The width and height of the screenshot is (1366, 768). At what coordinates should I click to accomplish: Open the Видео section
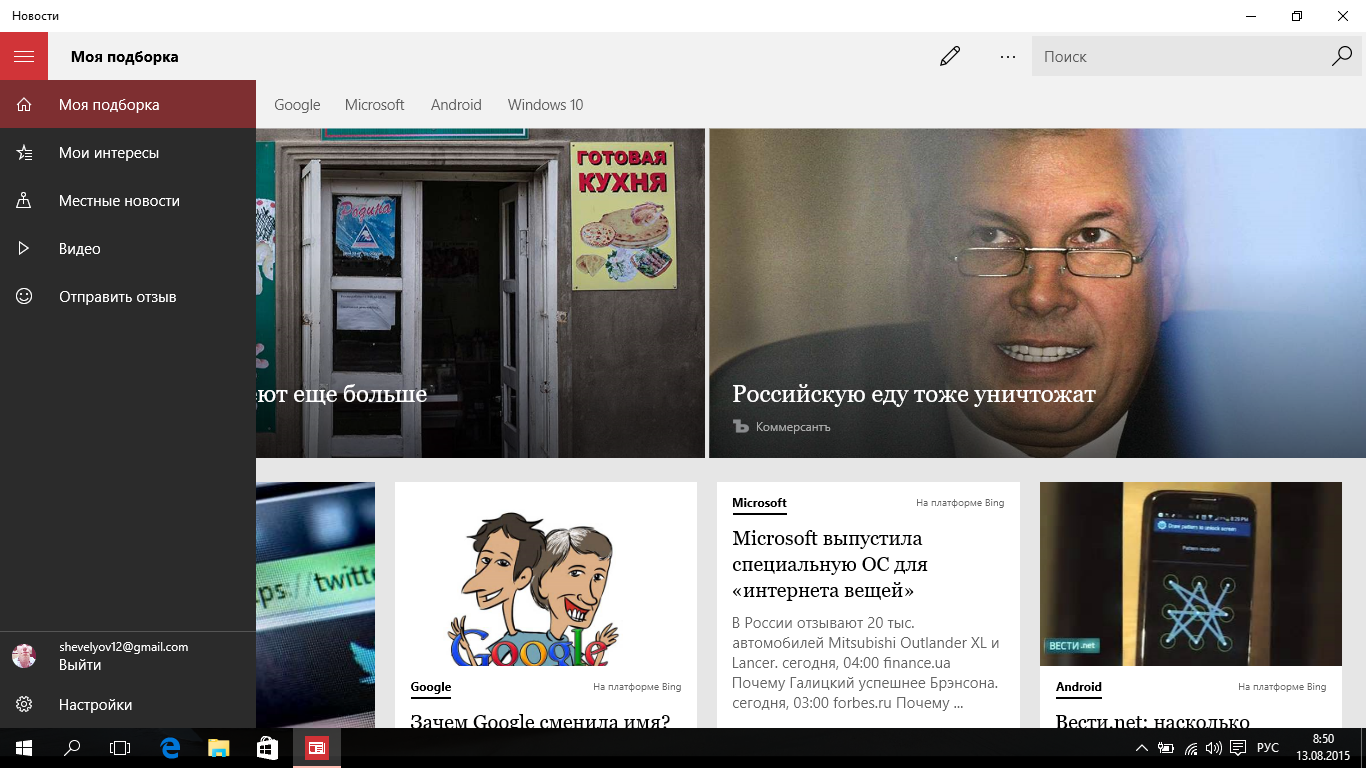[x=128, y=249]
